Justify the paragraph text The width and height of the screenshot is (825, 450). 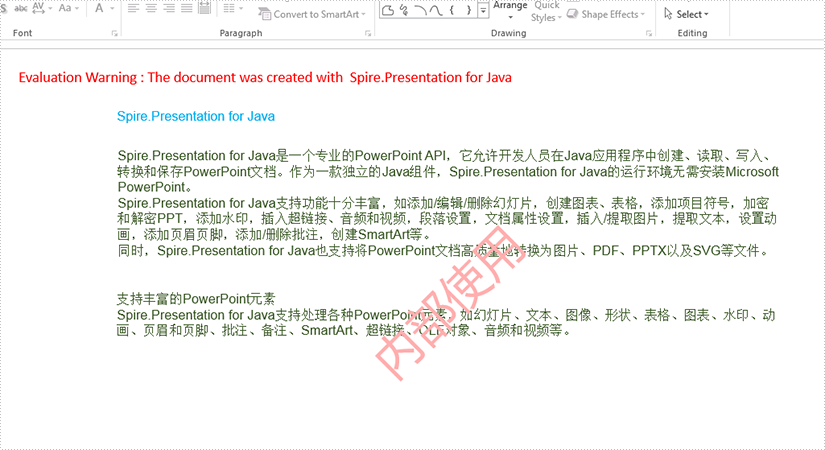tap(187, 8)
